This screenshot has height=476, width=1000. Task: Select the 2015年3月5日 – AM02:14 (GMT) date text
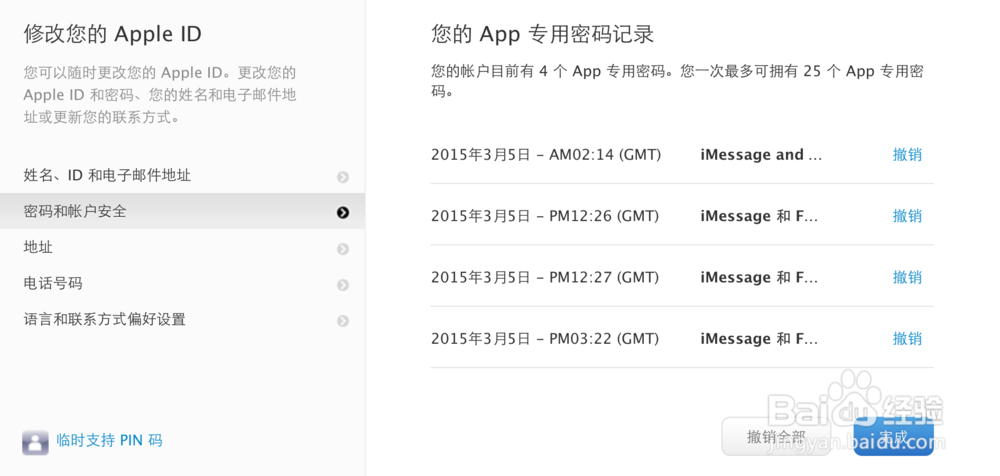pos(546,155)
